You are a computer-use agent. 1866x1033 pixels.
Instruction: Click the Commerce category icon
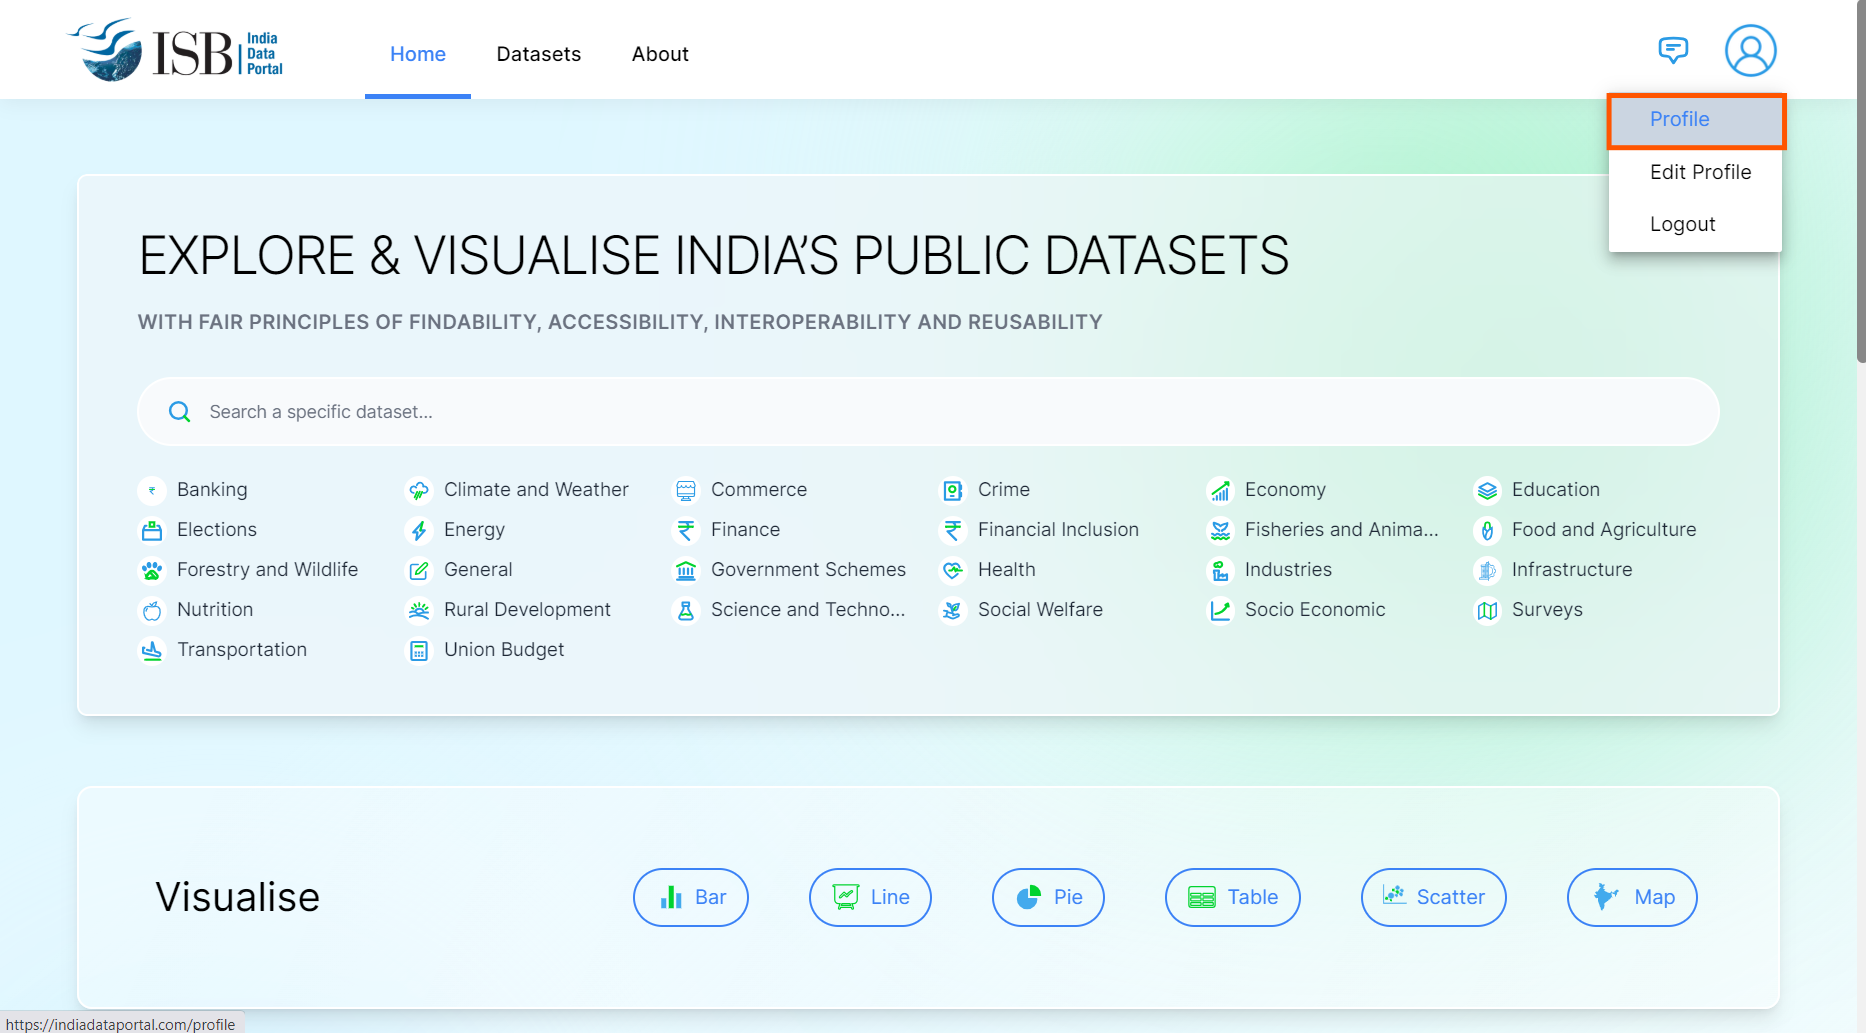click(x=686, y=490)
